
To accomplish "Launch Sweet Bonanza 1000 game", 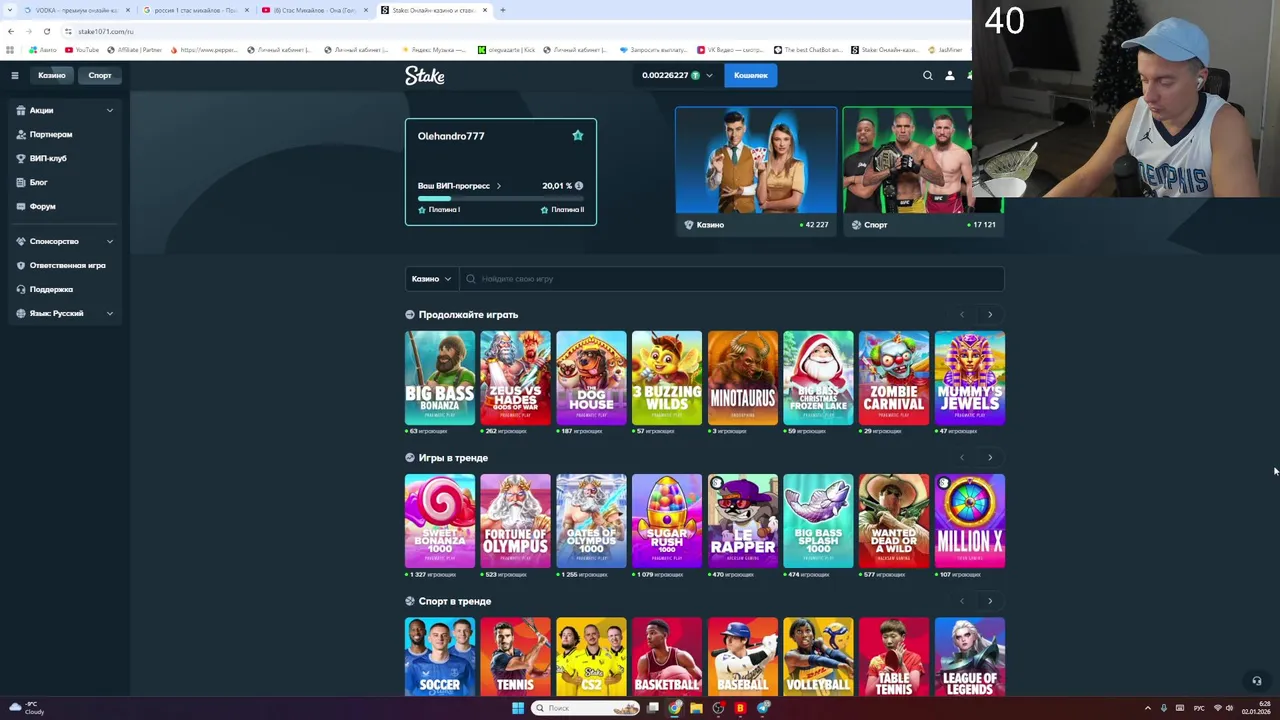I will click(440, 521).
